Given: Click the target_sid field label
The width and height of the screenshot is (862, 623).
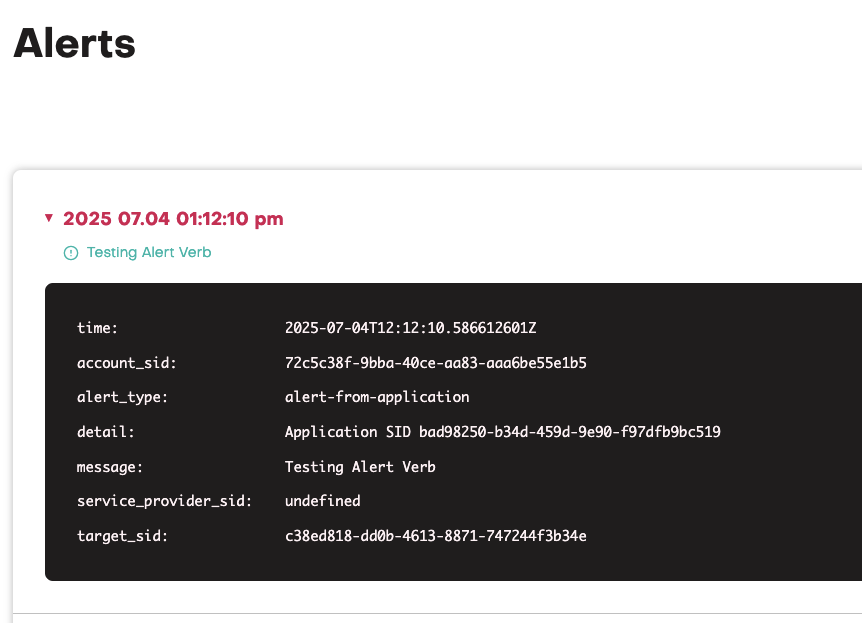Looking at the screenshot, I should 117,536.
